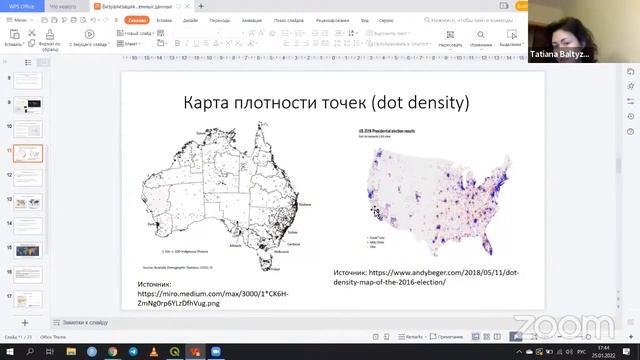Click the command search field
This screenshot has width=640, height=360.
coord(469,20)
